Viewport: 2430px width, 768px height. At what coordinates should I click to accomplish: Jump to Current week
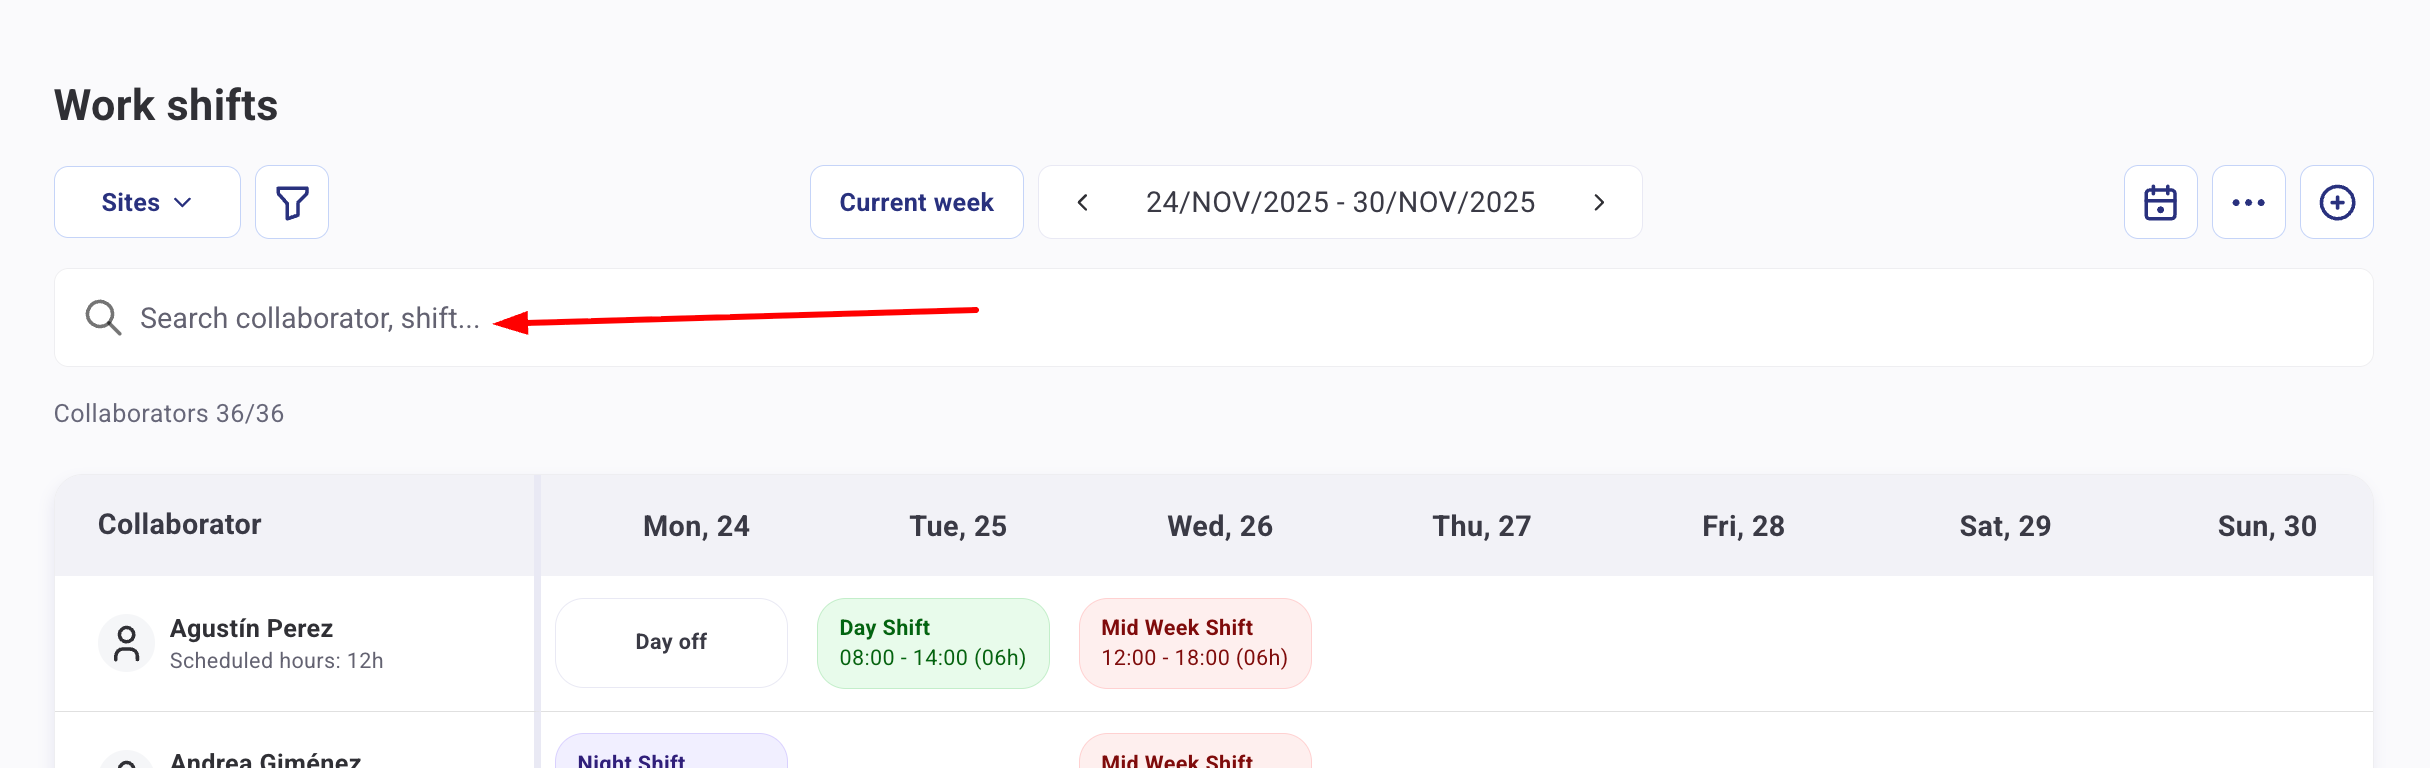[916, 203]
